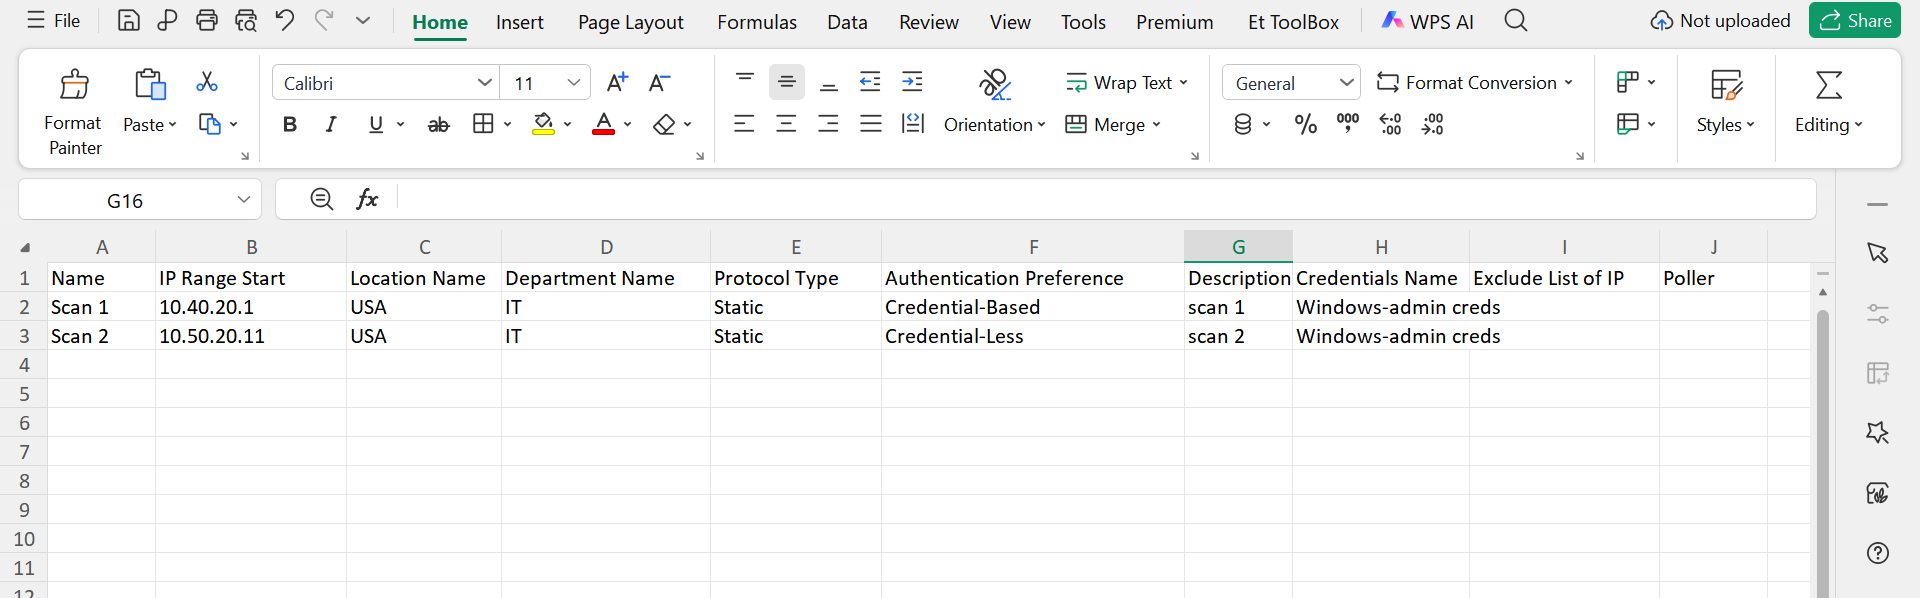The width and height of the screenshot is (1920, 598).
Task: Click the zoom formula bar magnifier icon
Action: 321,199
